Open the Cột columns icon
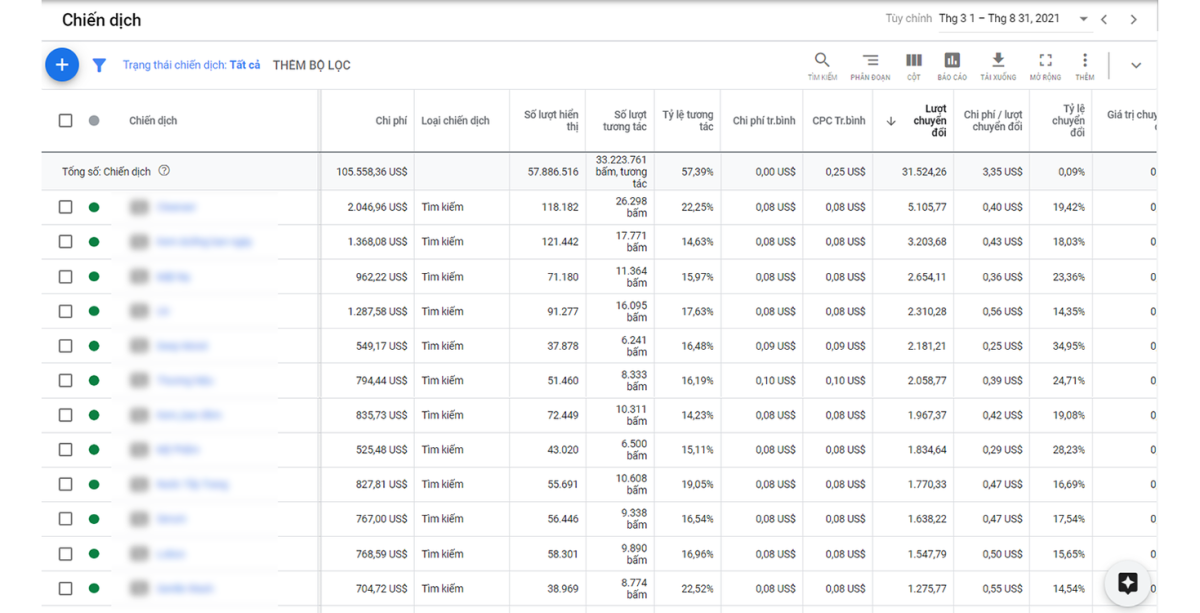1200x613 pixels. click(913, 61)
